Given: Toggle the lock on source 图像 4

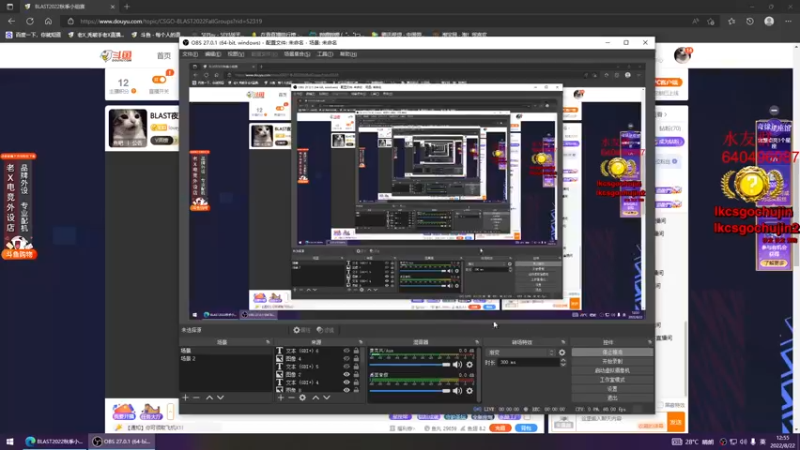Looking at the screenshot, I should (x=356, y=359).
